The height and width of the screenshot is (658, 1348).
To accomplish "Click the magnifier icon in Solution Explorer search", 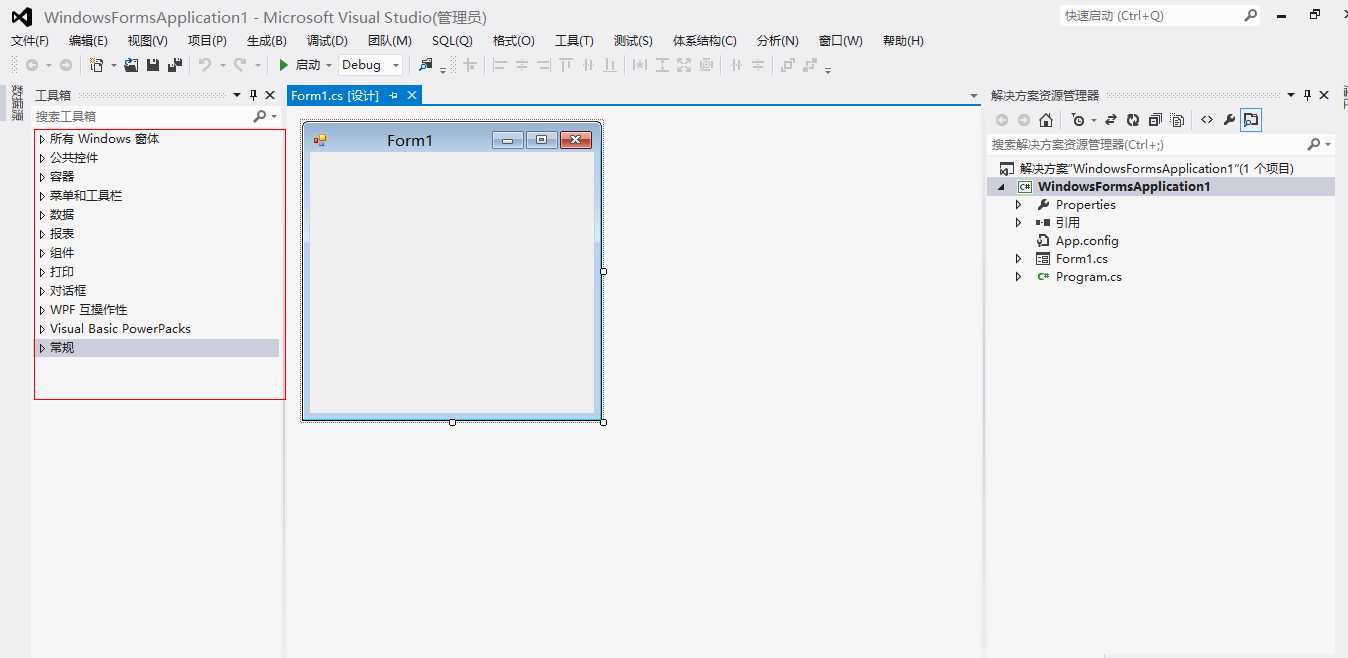I will pyautogui.click(x=1313, y=144).
